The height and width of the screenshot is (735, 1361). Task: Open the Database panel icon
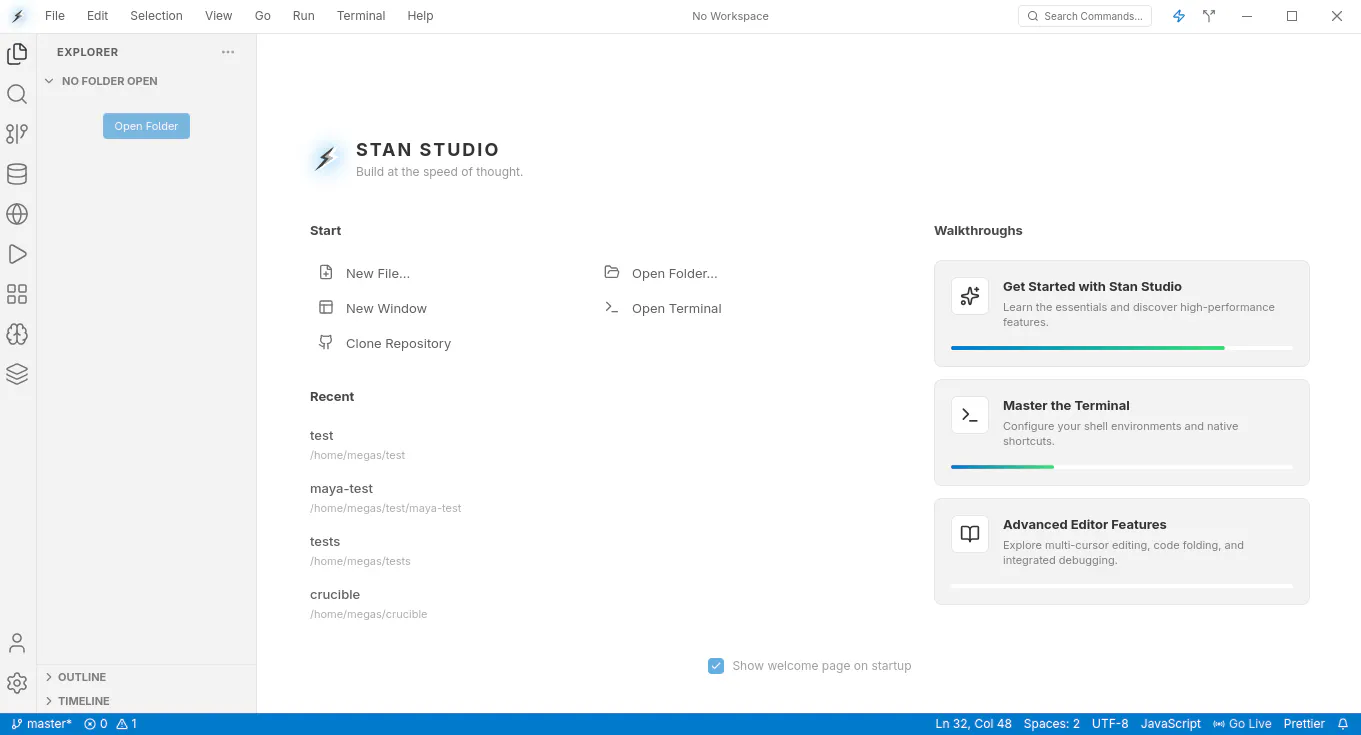pos(17,174)
